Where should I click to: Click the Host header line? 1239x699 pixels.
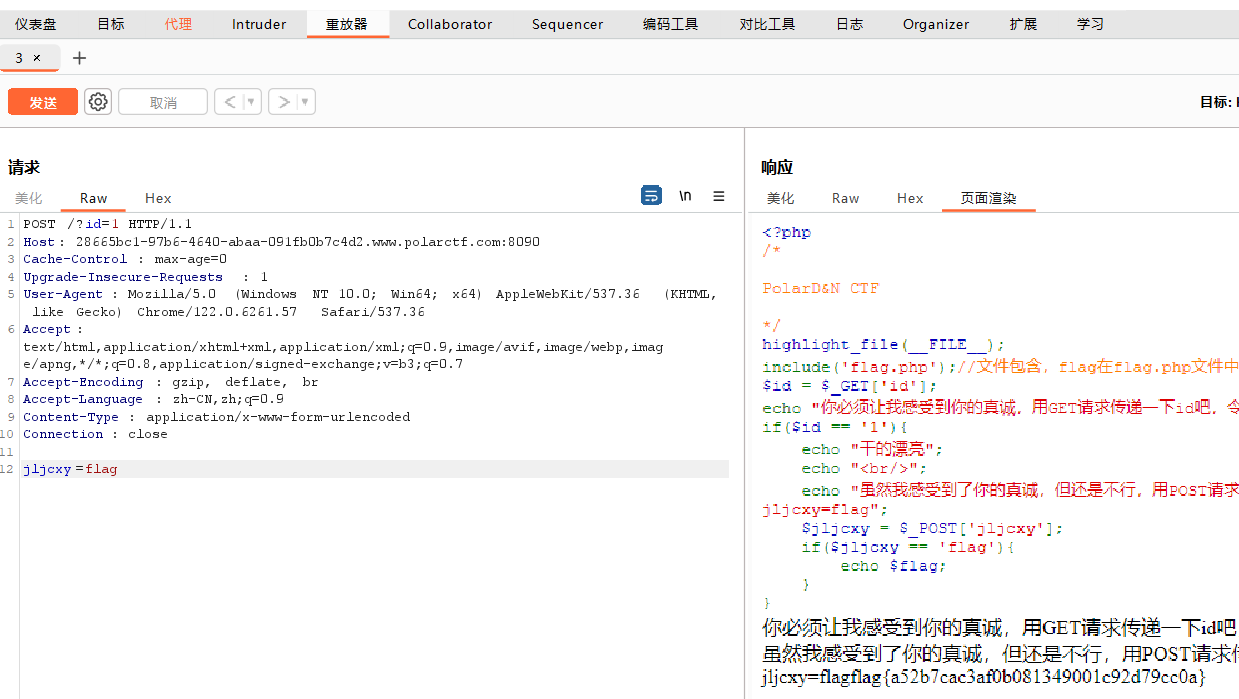(281, 242)
